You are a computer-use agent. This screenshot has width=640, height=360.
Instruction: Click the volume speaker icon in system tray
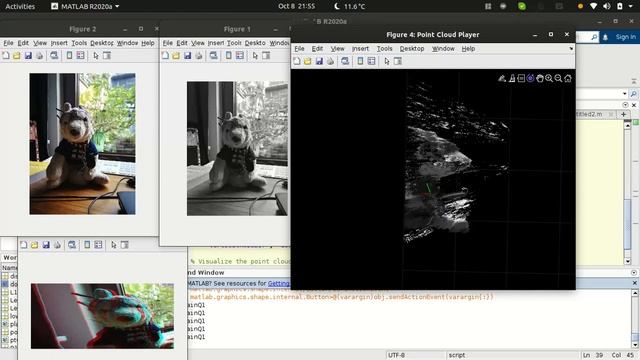click(607, 6)
